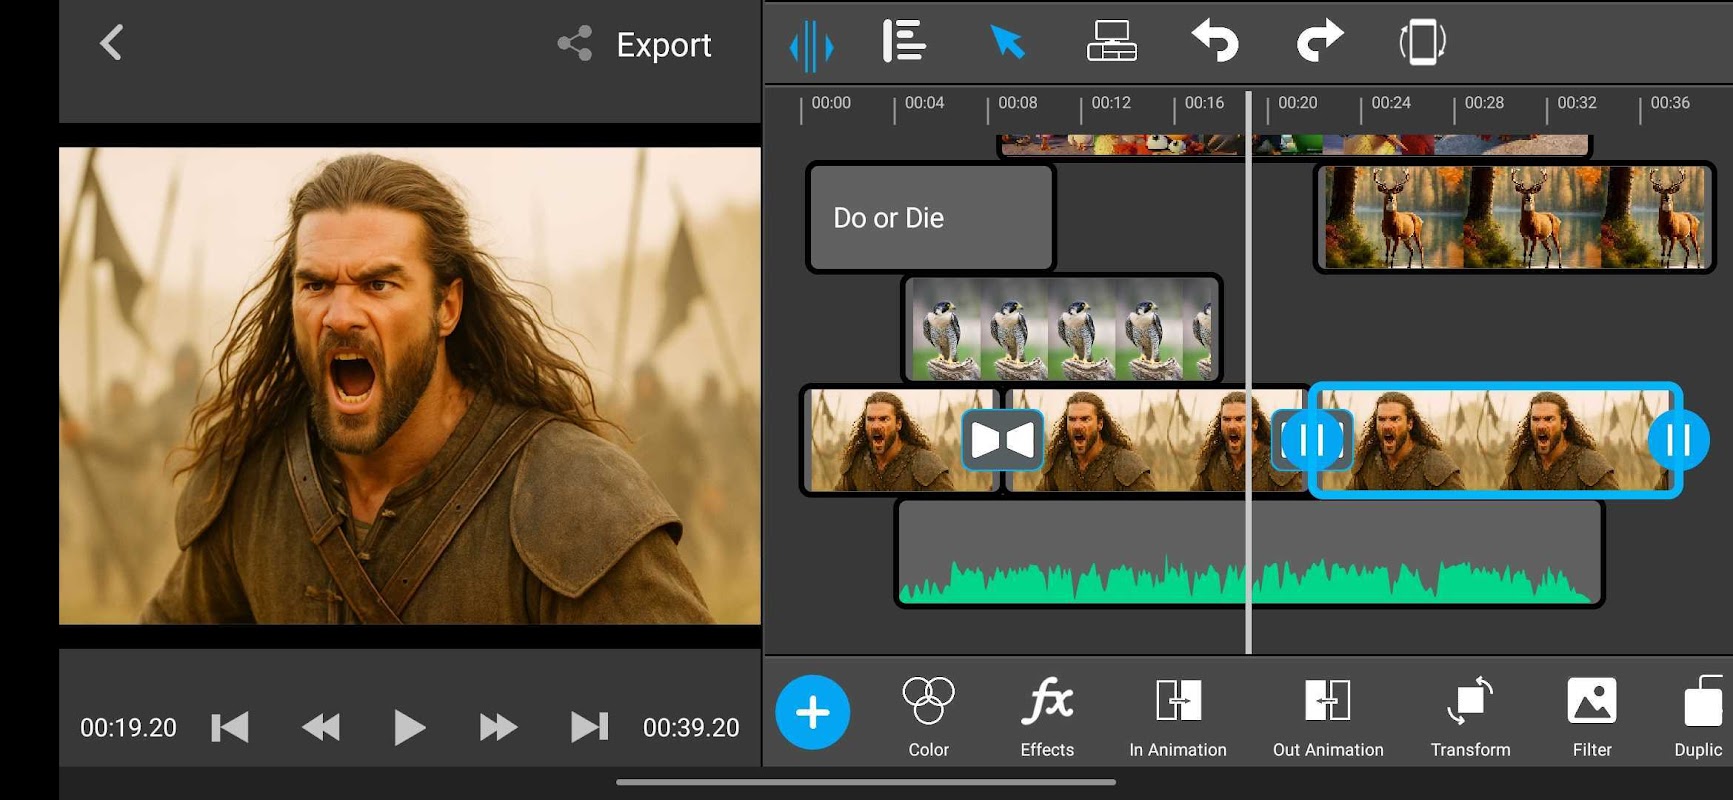Toggle device rotation view icon

1422,43
